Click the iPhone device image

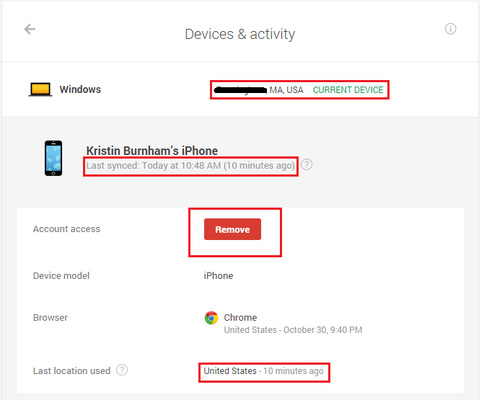(x=53, y=158)
